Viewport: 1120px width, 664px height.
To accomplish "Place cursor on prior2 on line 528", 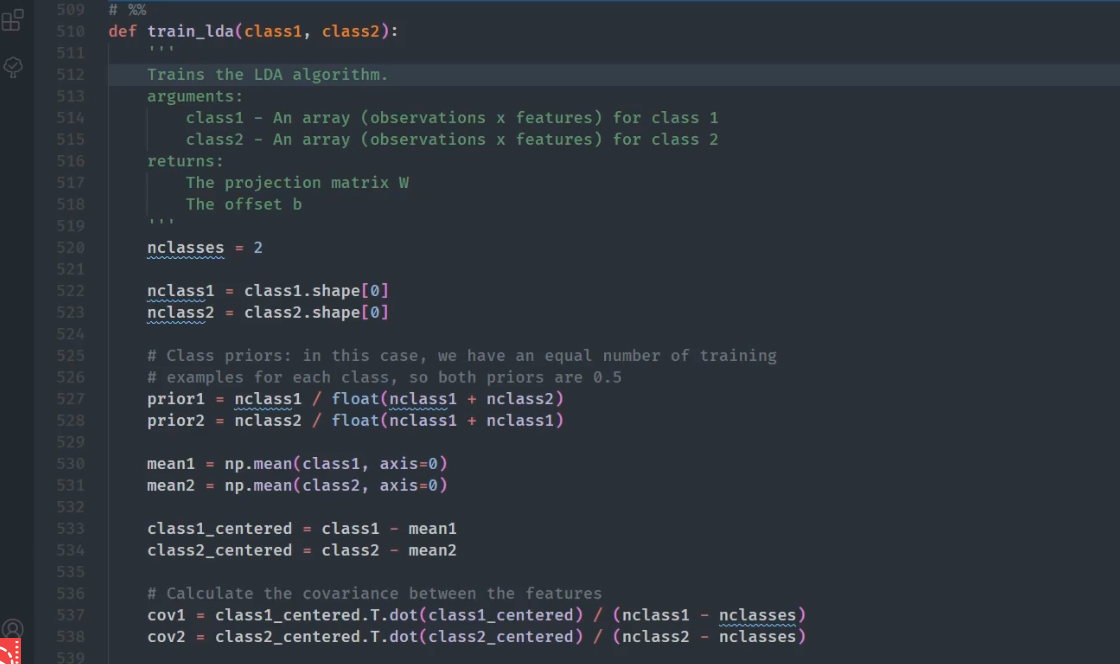I will [175, 421].
